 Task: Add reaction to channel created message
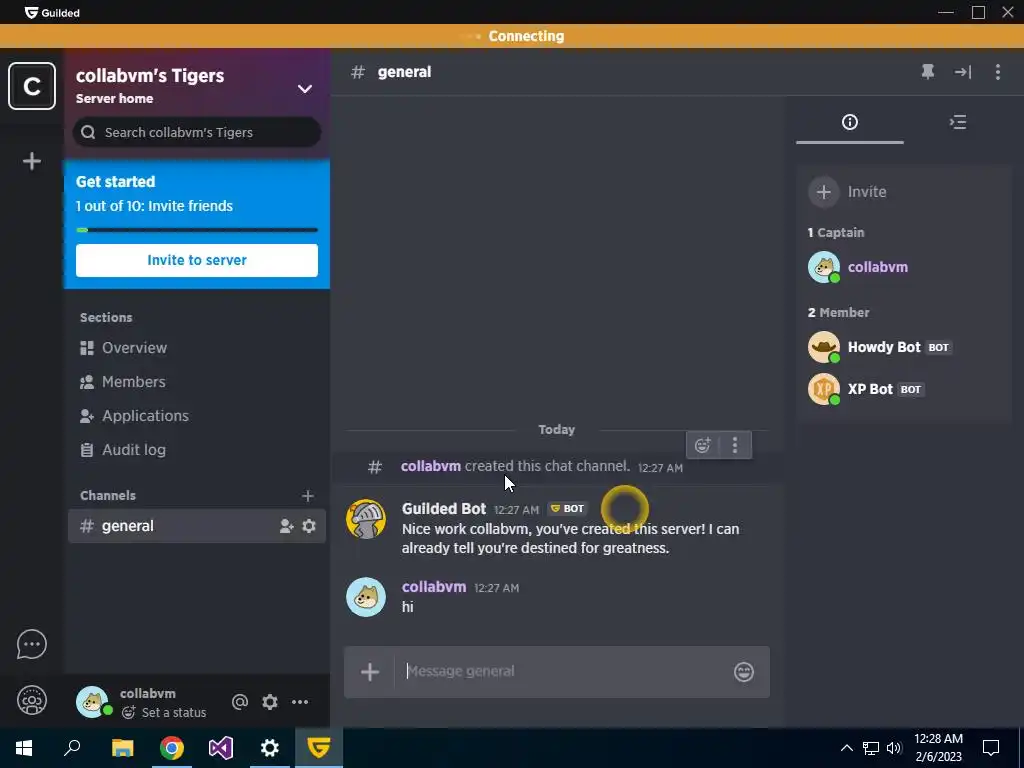703,445
